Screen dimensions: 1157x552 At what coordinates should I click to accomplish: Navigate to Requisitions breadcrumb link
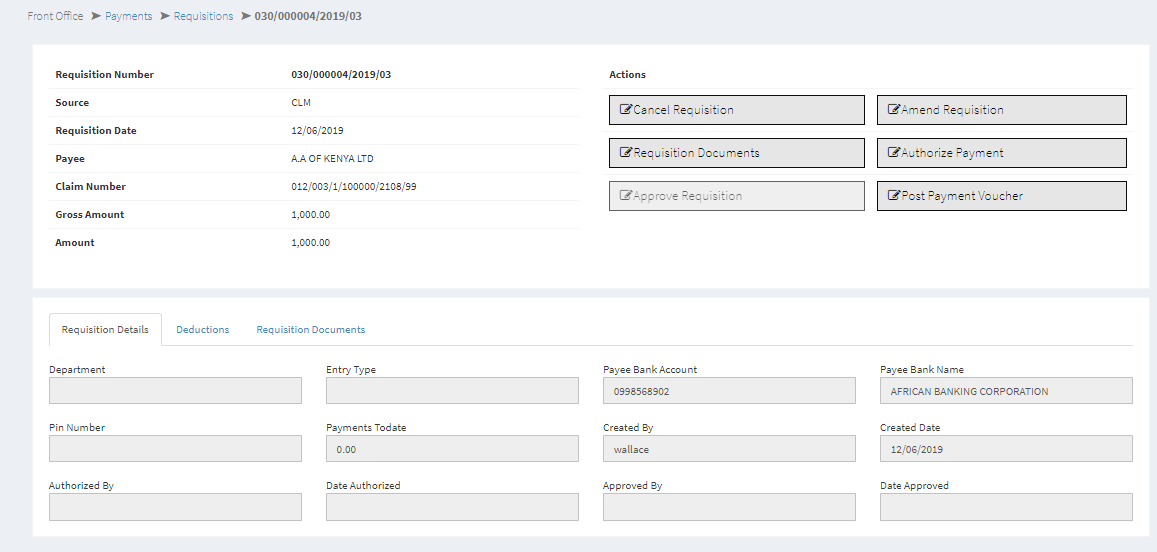pyautogui.click(x=203, y=16)
